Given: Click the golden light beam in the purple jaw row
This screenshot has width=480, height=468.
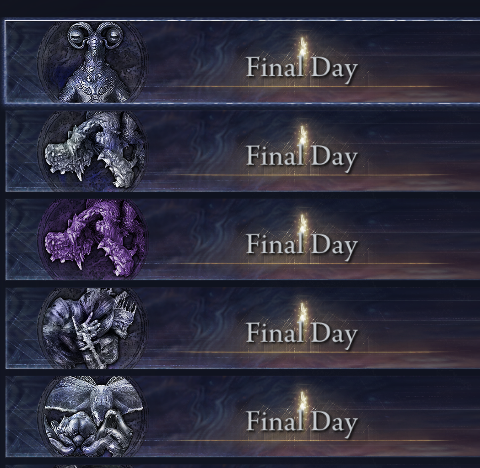Looking at the screenshot, I should point(302,225).
